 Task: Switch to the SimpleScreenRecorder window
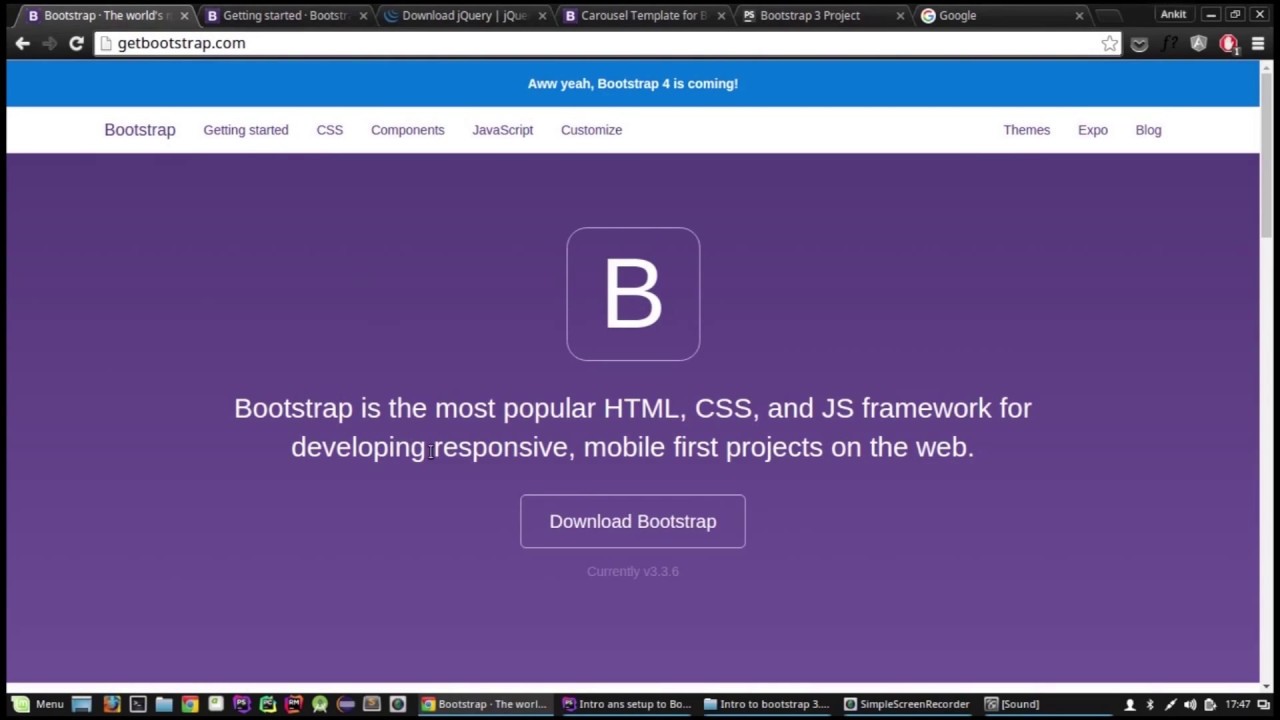click(x=909, y=704)
